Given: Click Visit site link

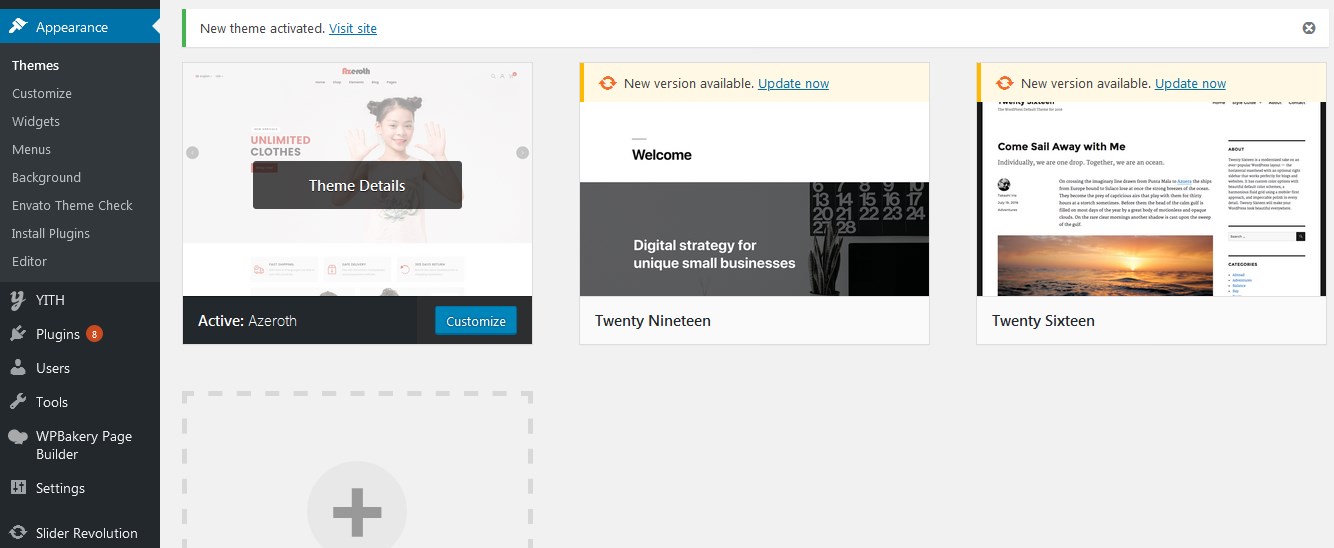Looking at the screenshot, I should (x=353, y=28).
